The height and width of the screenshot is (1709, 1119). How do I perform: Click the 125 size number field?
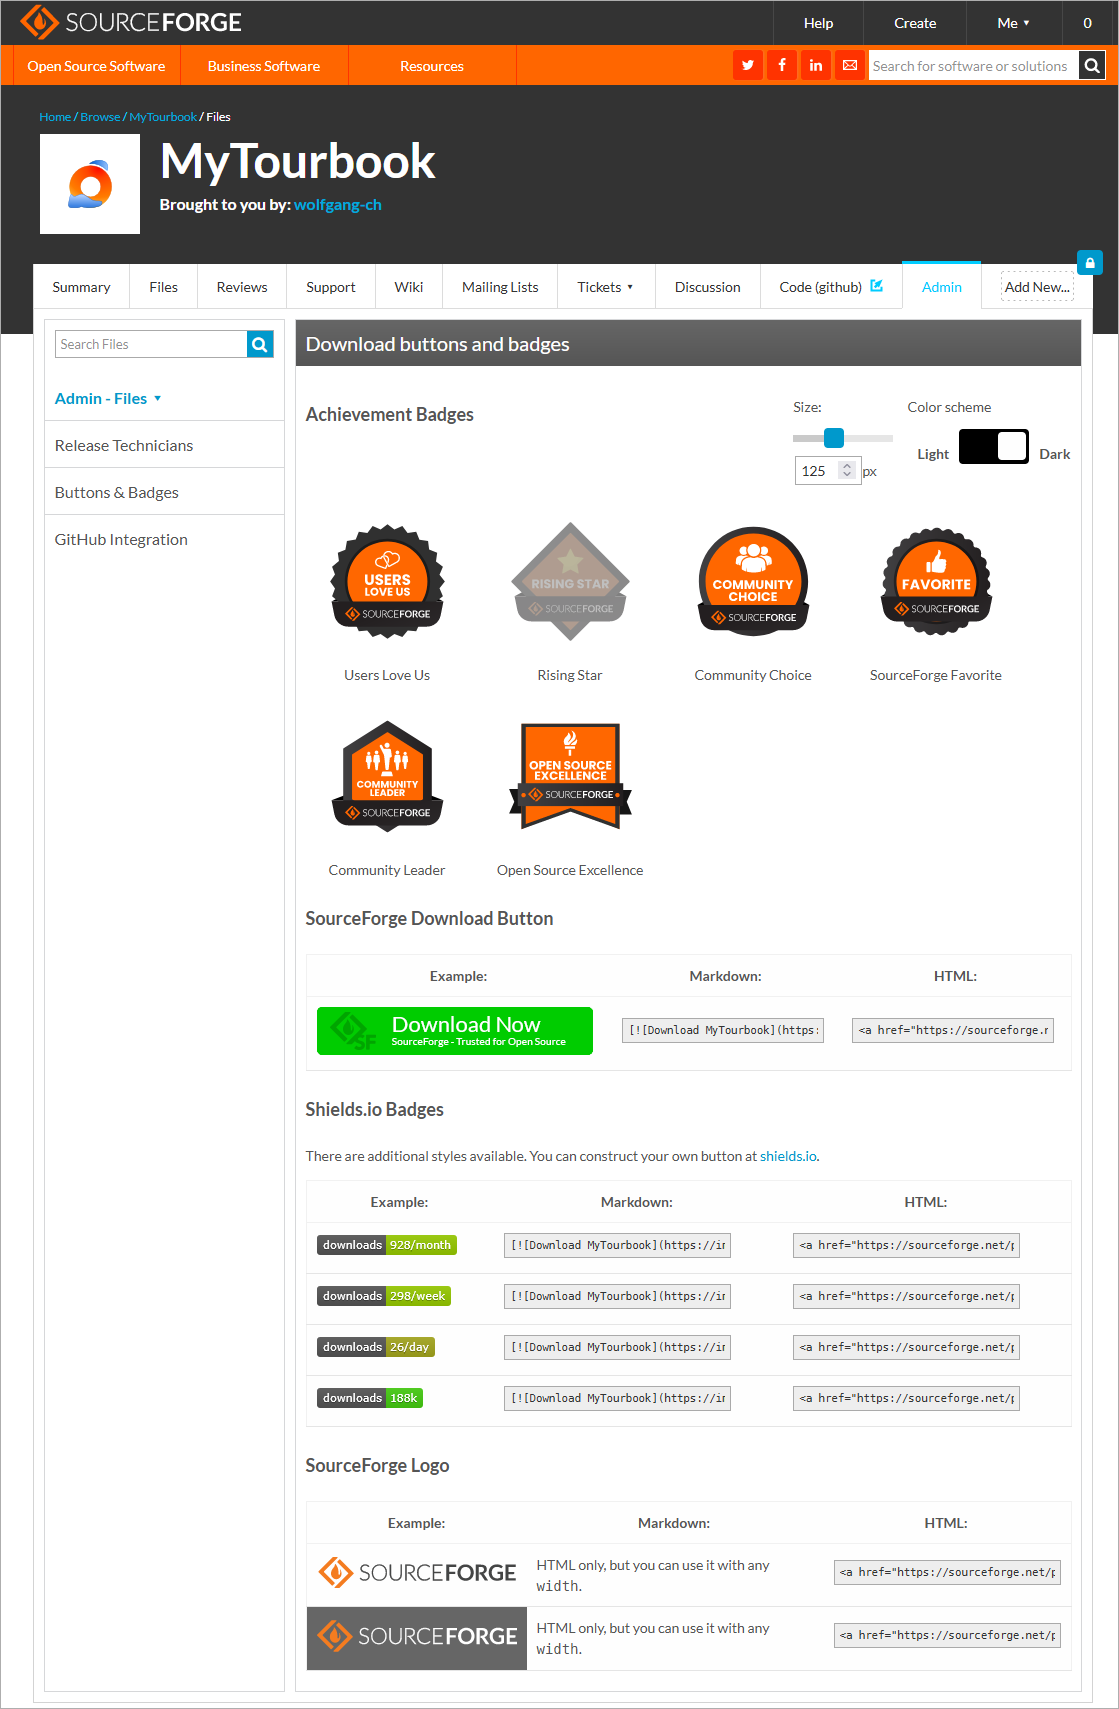click(827, 470)
